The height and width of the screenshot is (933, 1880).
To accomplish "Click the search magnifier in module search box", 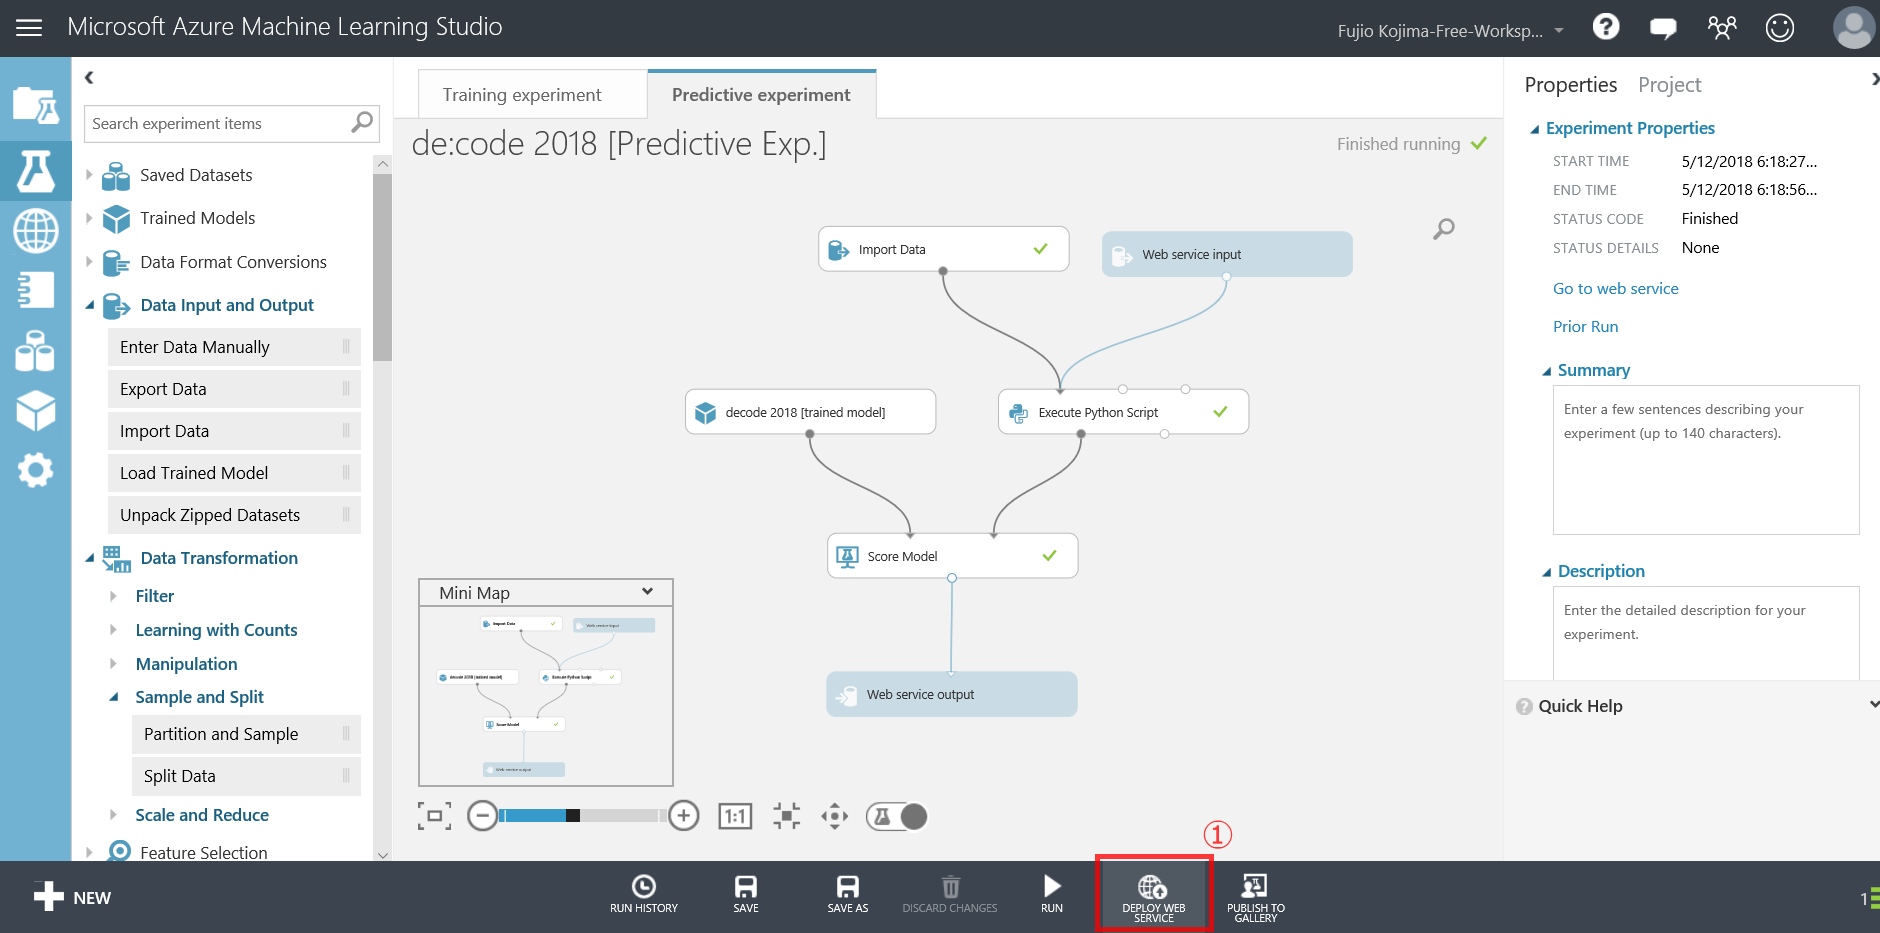I will [x=362, y=122].
